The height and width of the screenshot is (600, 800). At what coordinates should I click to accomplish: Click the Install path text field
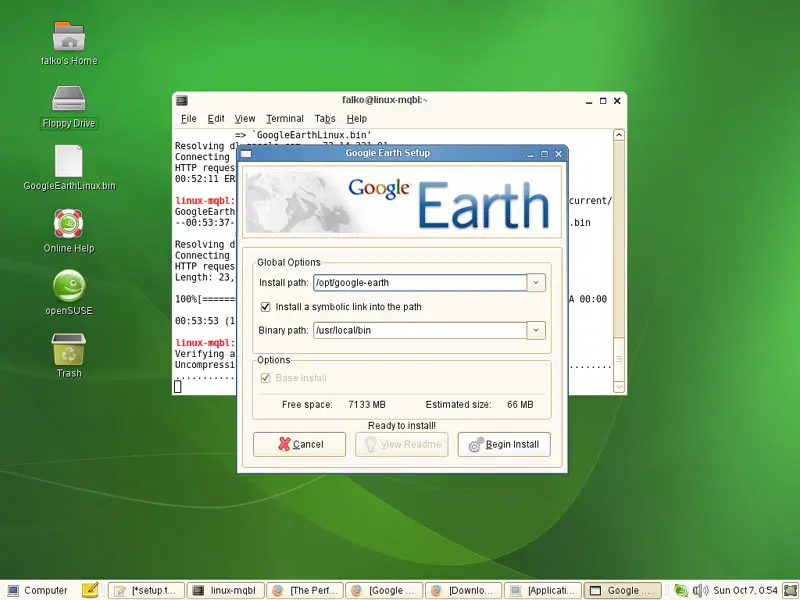pos(420,283)
